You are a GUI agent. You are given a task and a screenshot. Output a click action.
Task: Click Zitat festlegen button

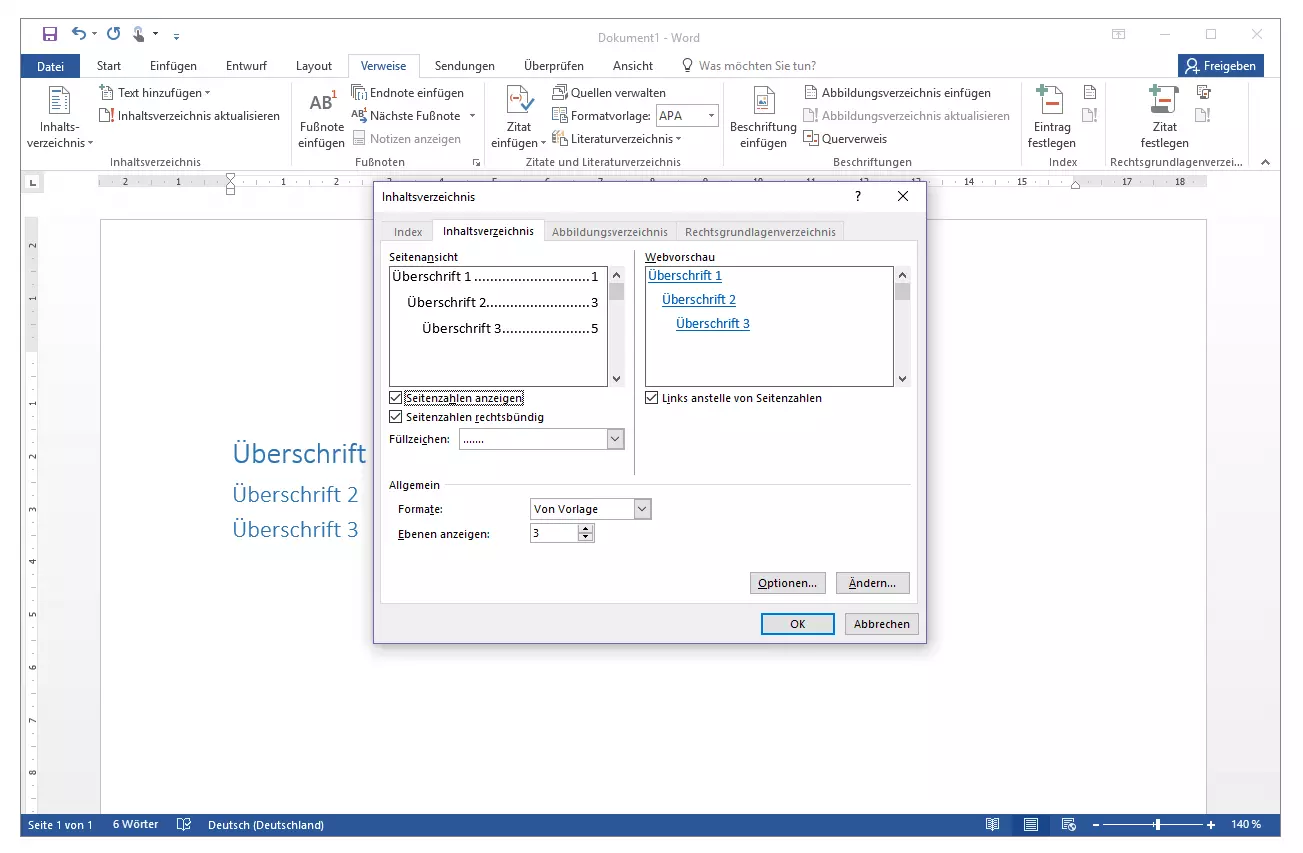[x=1164, y=118]
